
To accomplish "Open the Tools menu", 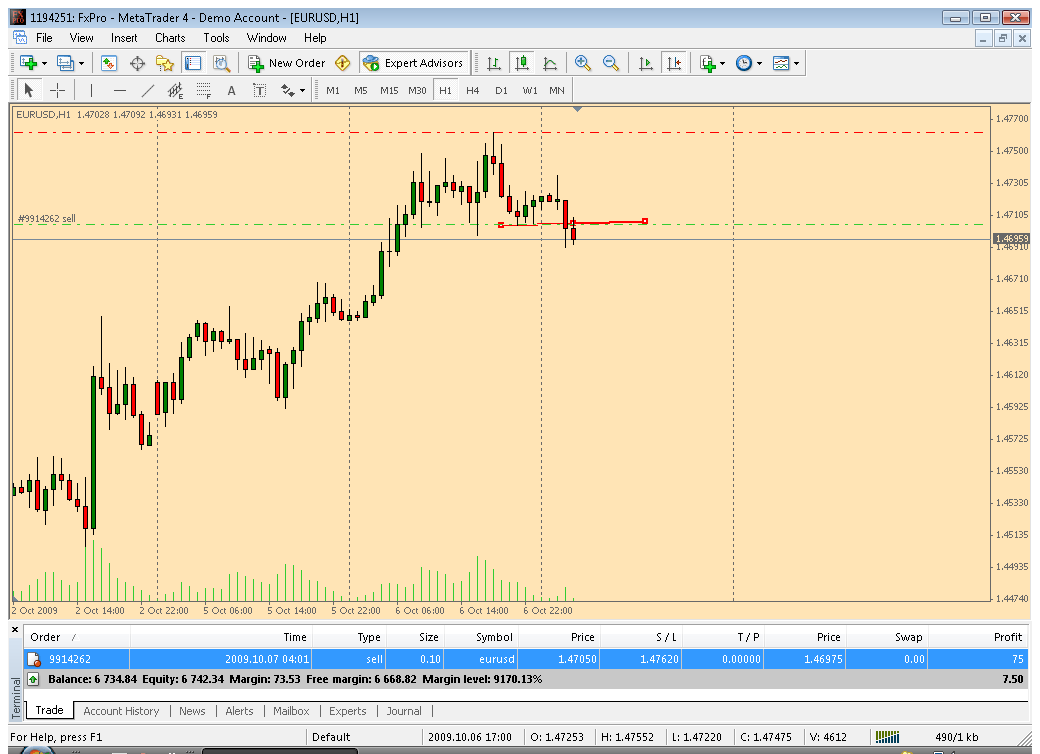I will pos(216,38).
